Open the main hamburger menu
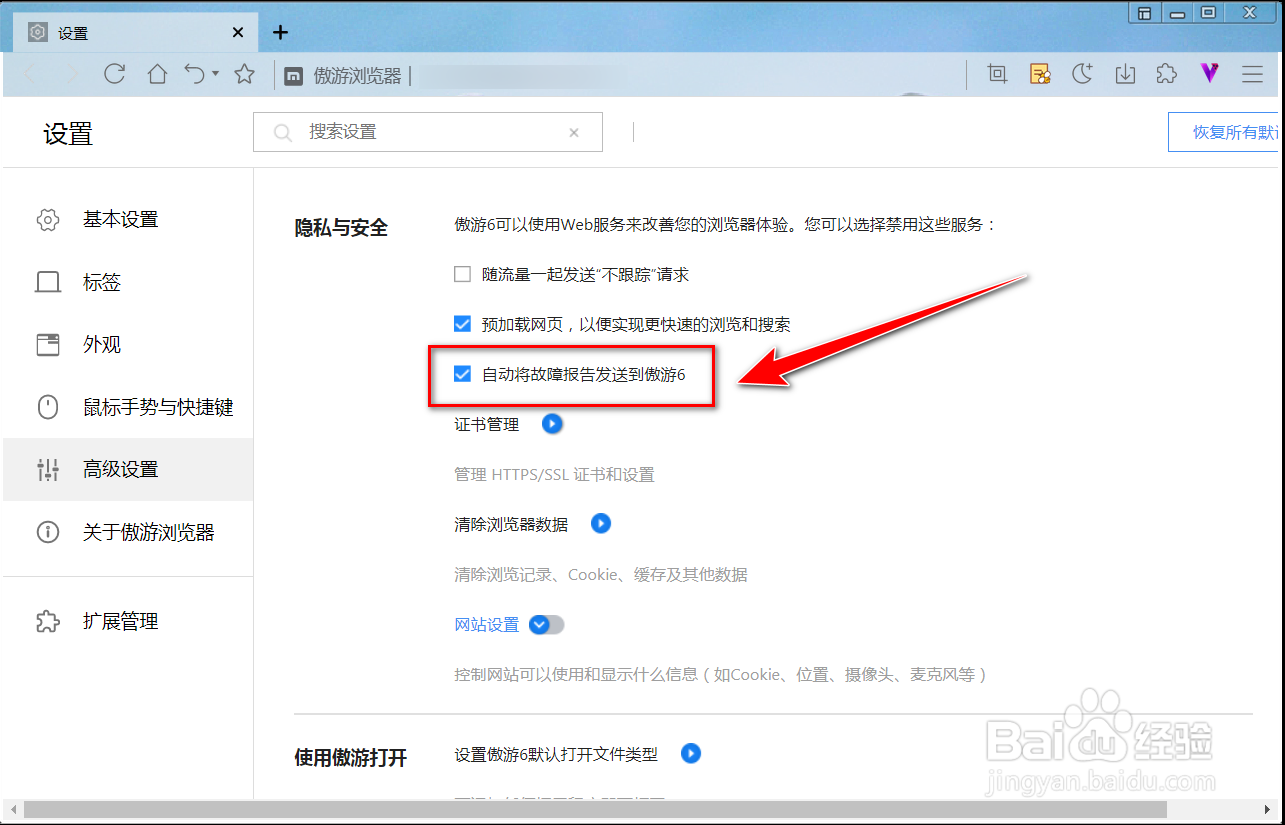Screen dimensions: 1285x825 pyautogui.click(x=1252, y=74)
